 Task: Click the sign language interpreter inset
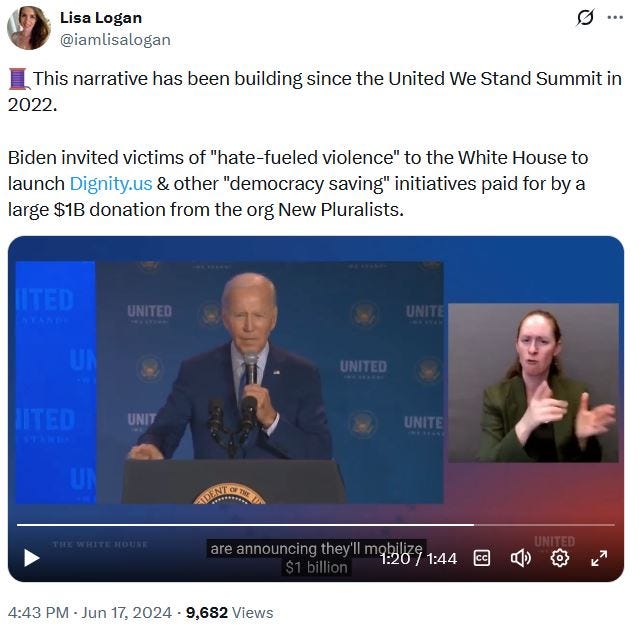pyautogui.click(x=533, y=383)
